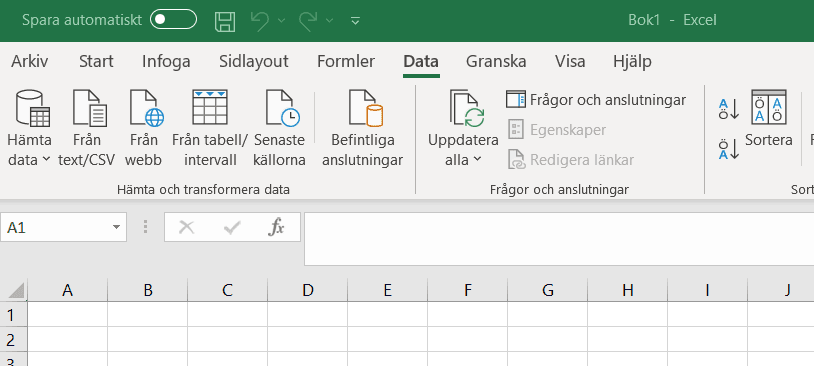Open the Infoga ribbon tab
This screenshot has height=366, width=814.
(166, 62)
